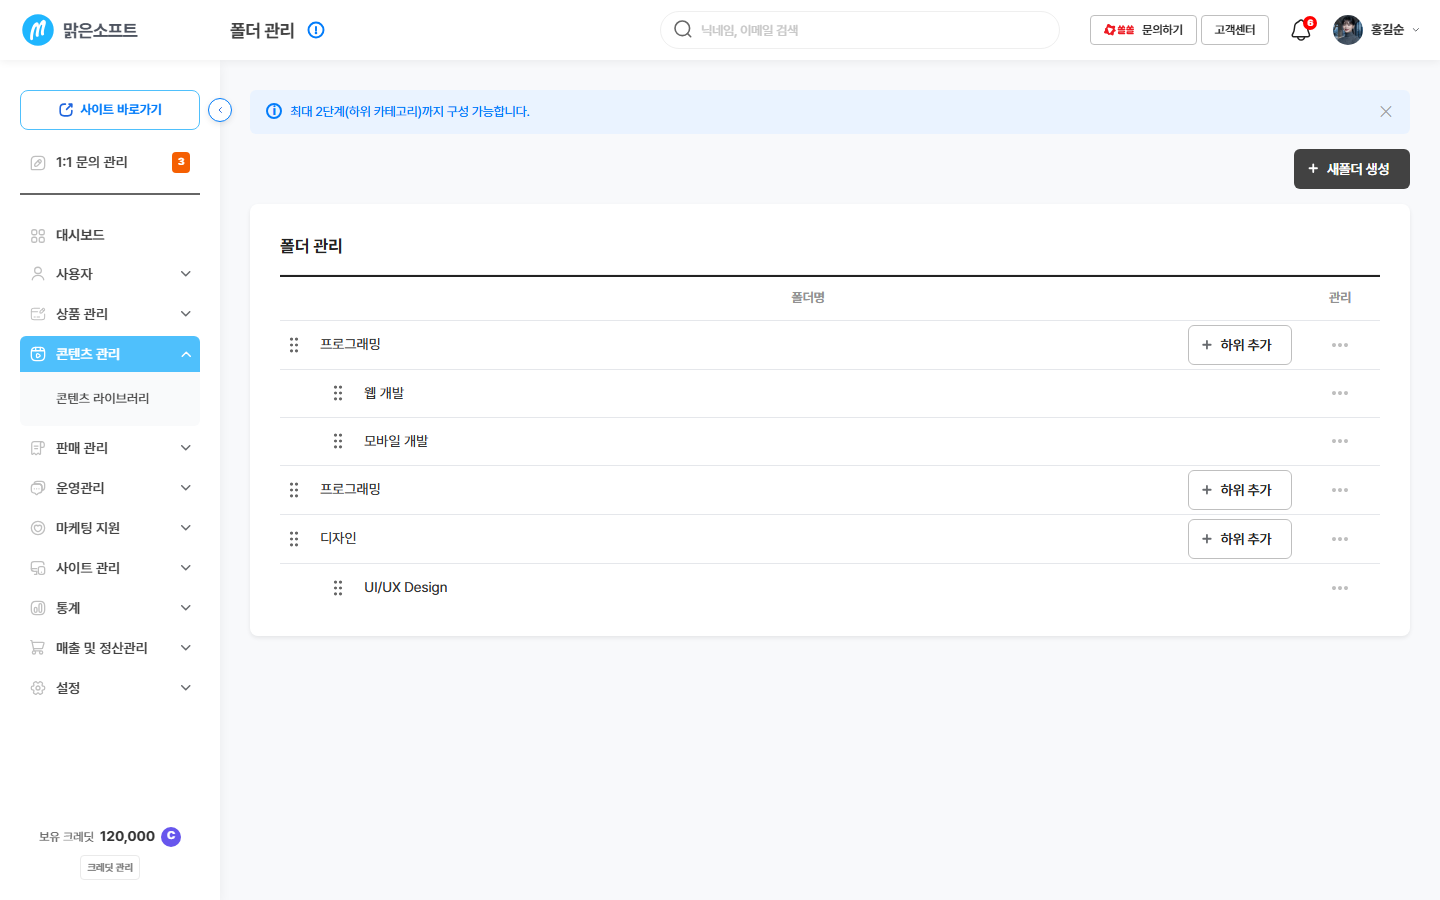
Task: Select the UI/UX Design folder name
Action: coord(405,587)
